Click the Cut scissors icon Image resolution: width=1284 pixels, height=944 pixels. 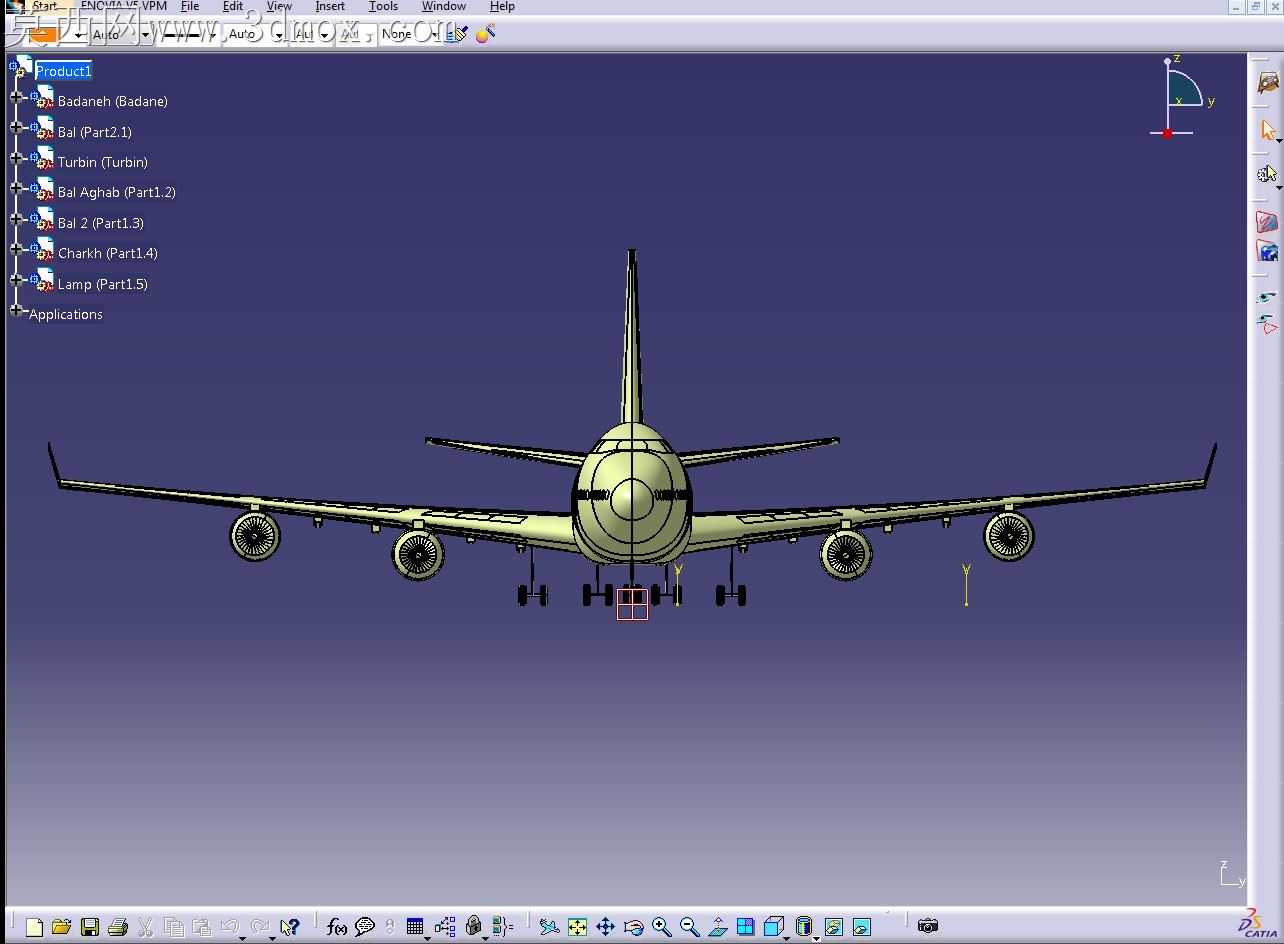pyautogui.click(x=145, y=927)
